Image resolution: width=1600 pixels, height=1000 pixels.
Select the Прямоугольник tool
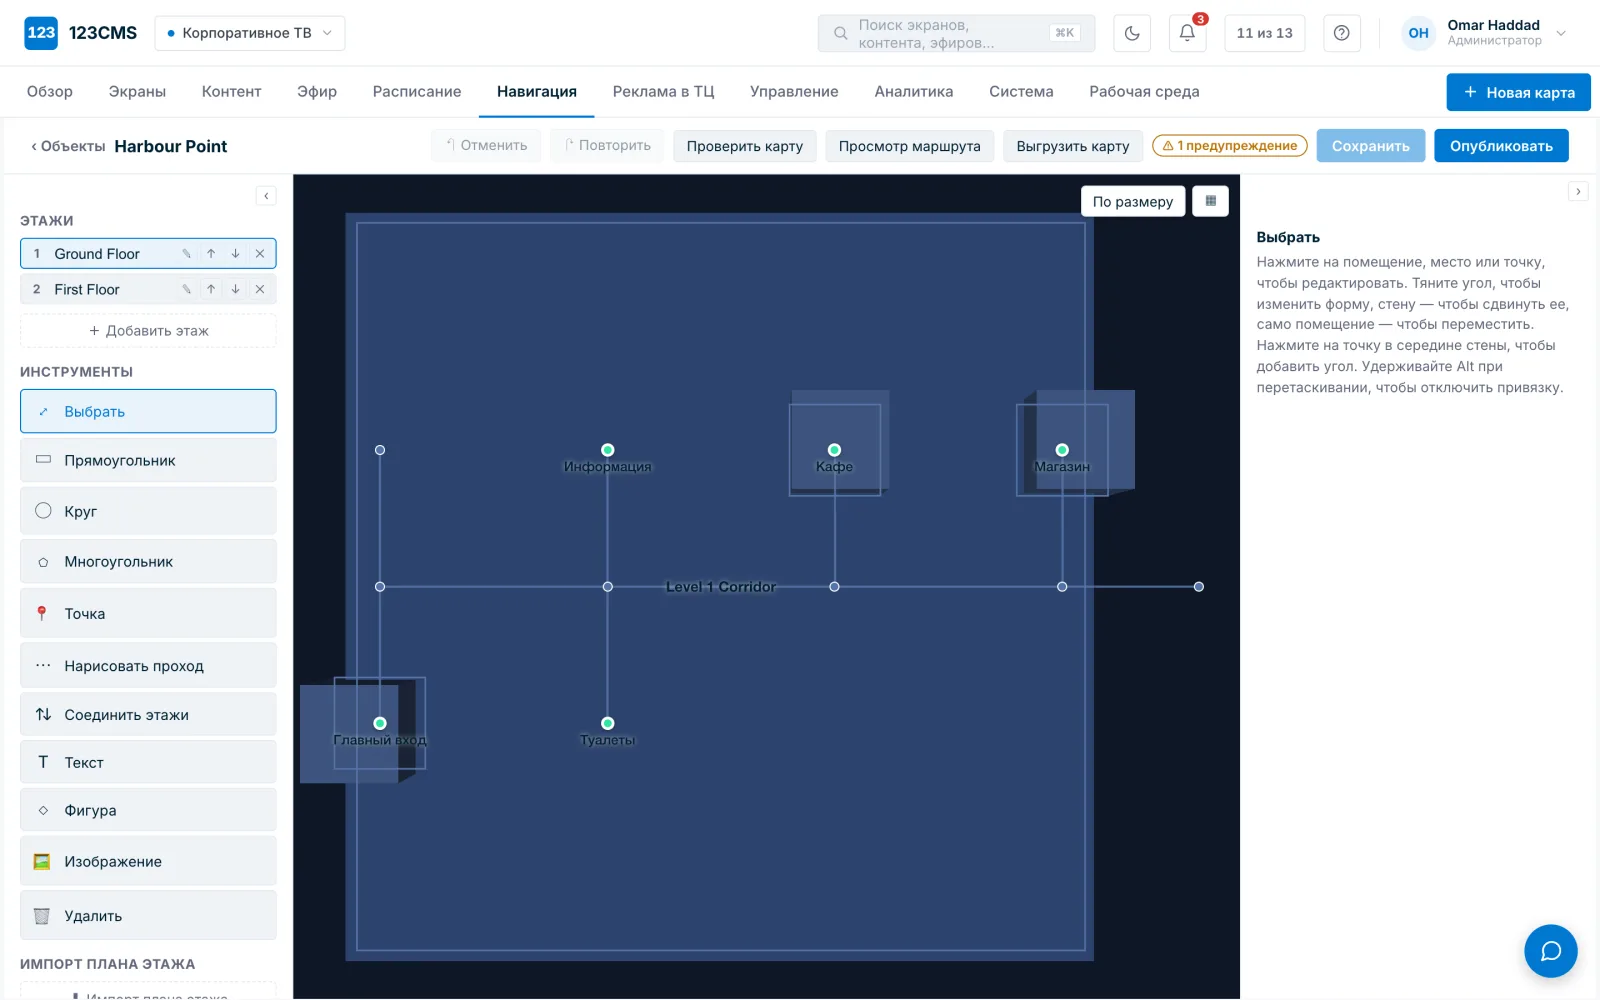coord(148,460)
